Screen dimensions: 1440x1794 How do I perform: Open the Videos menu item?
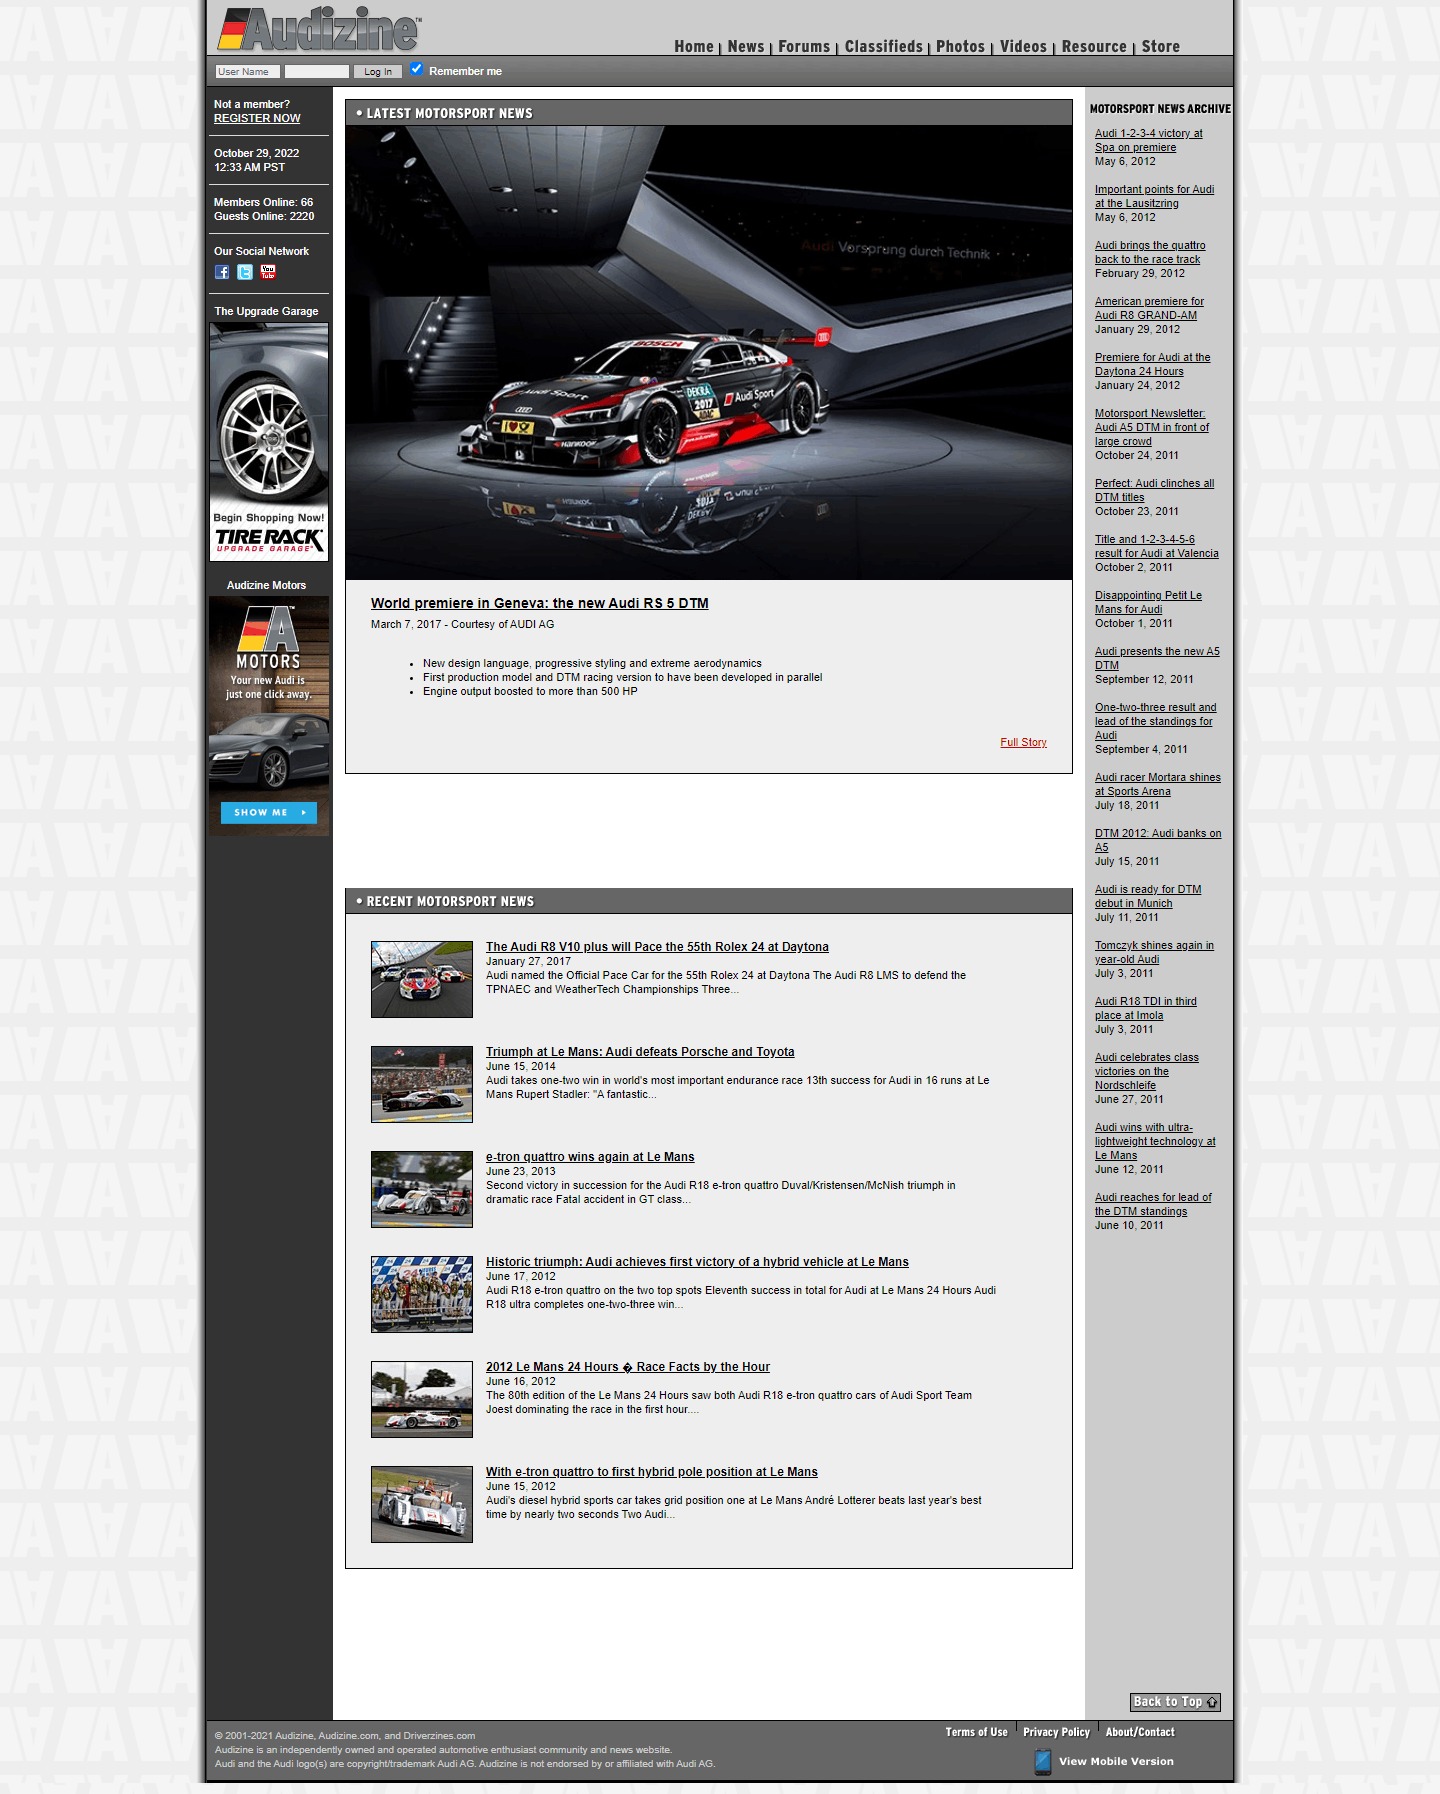click(x=1023, y=47)
